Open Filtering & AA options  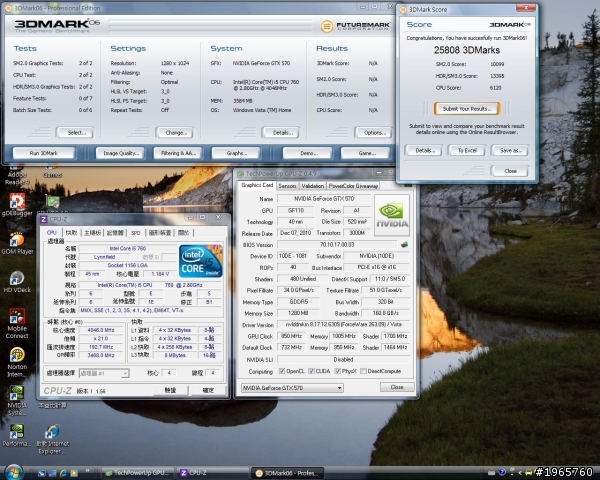(178, 153)
